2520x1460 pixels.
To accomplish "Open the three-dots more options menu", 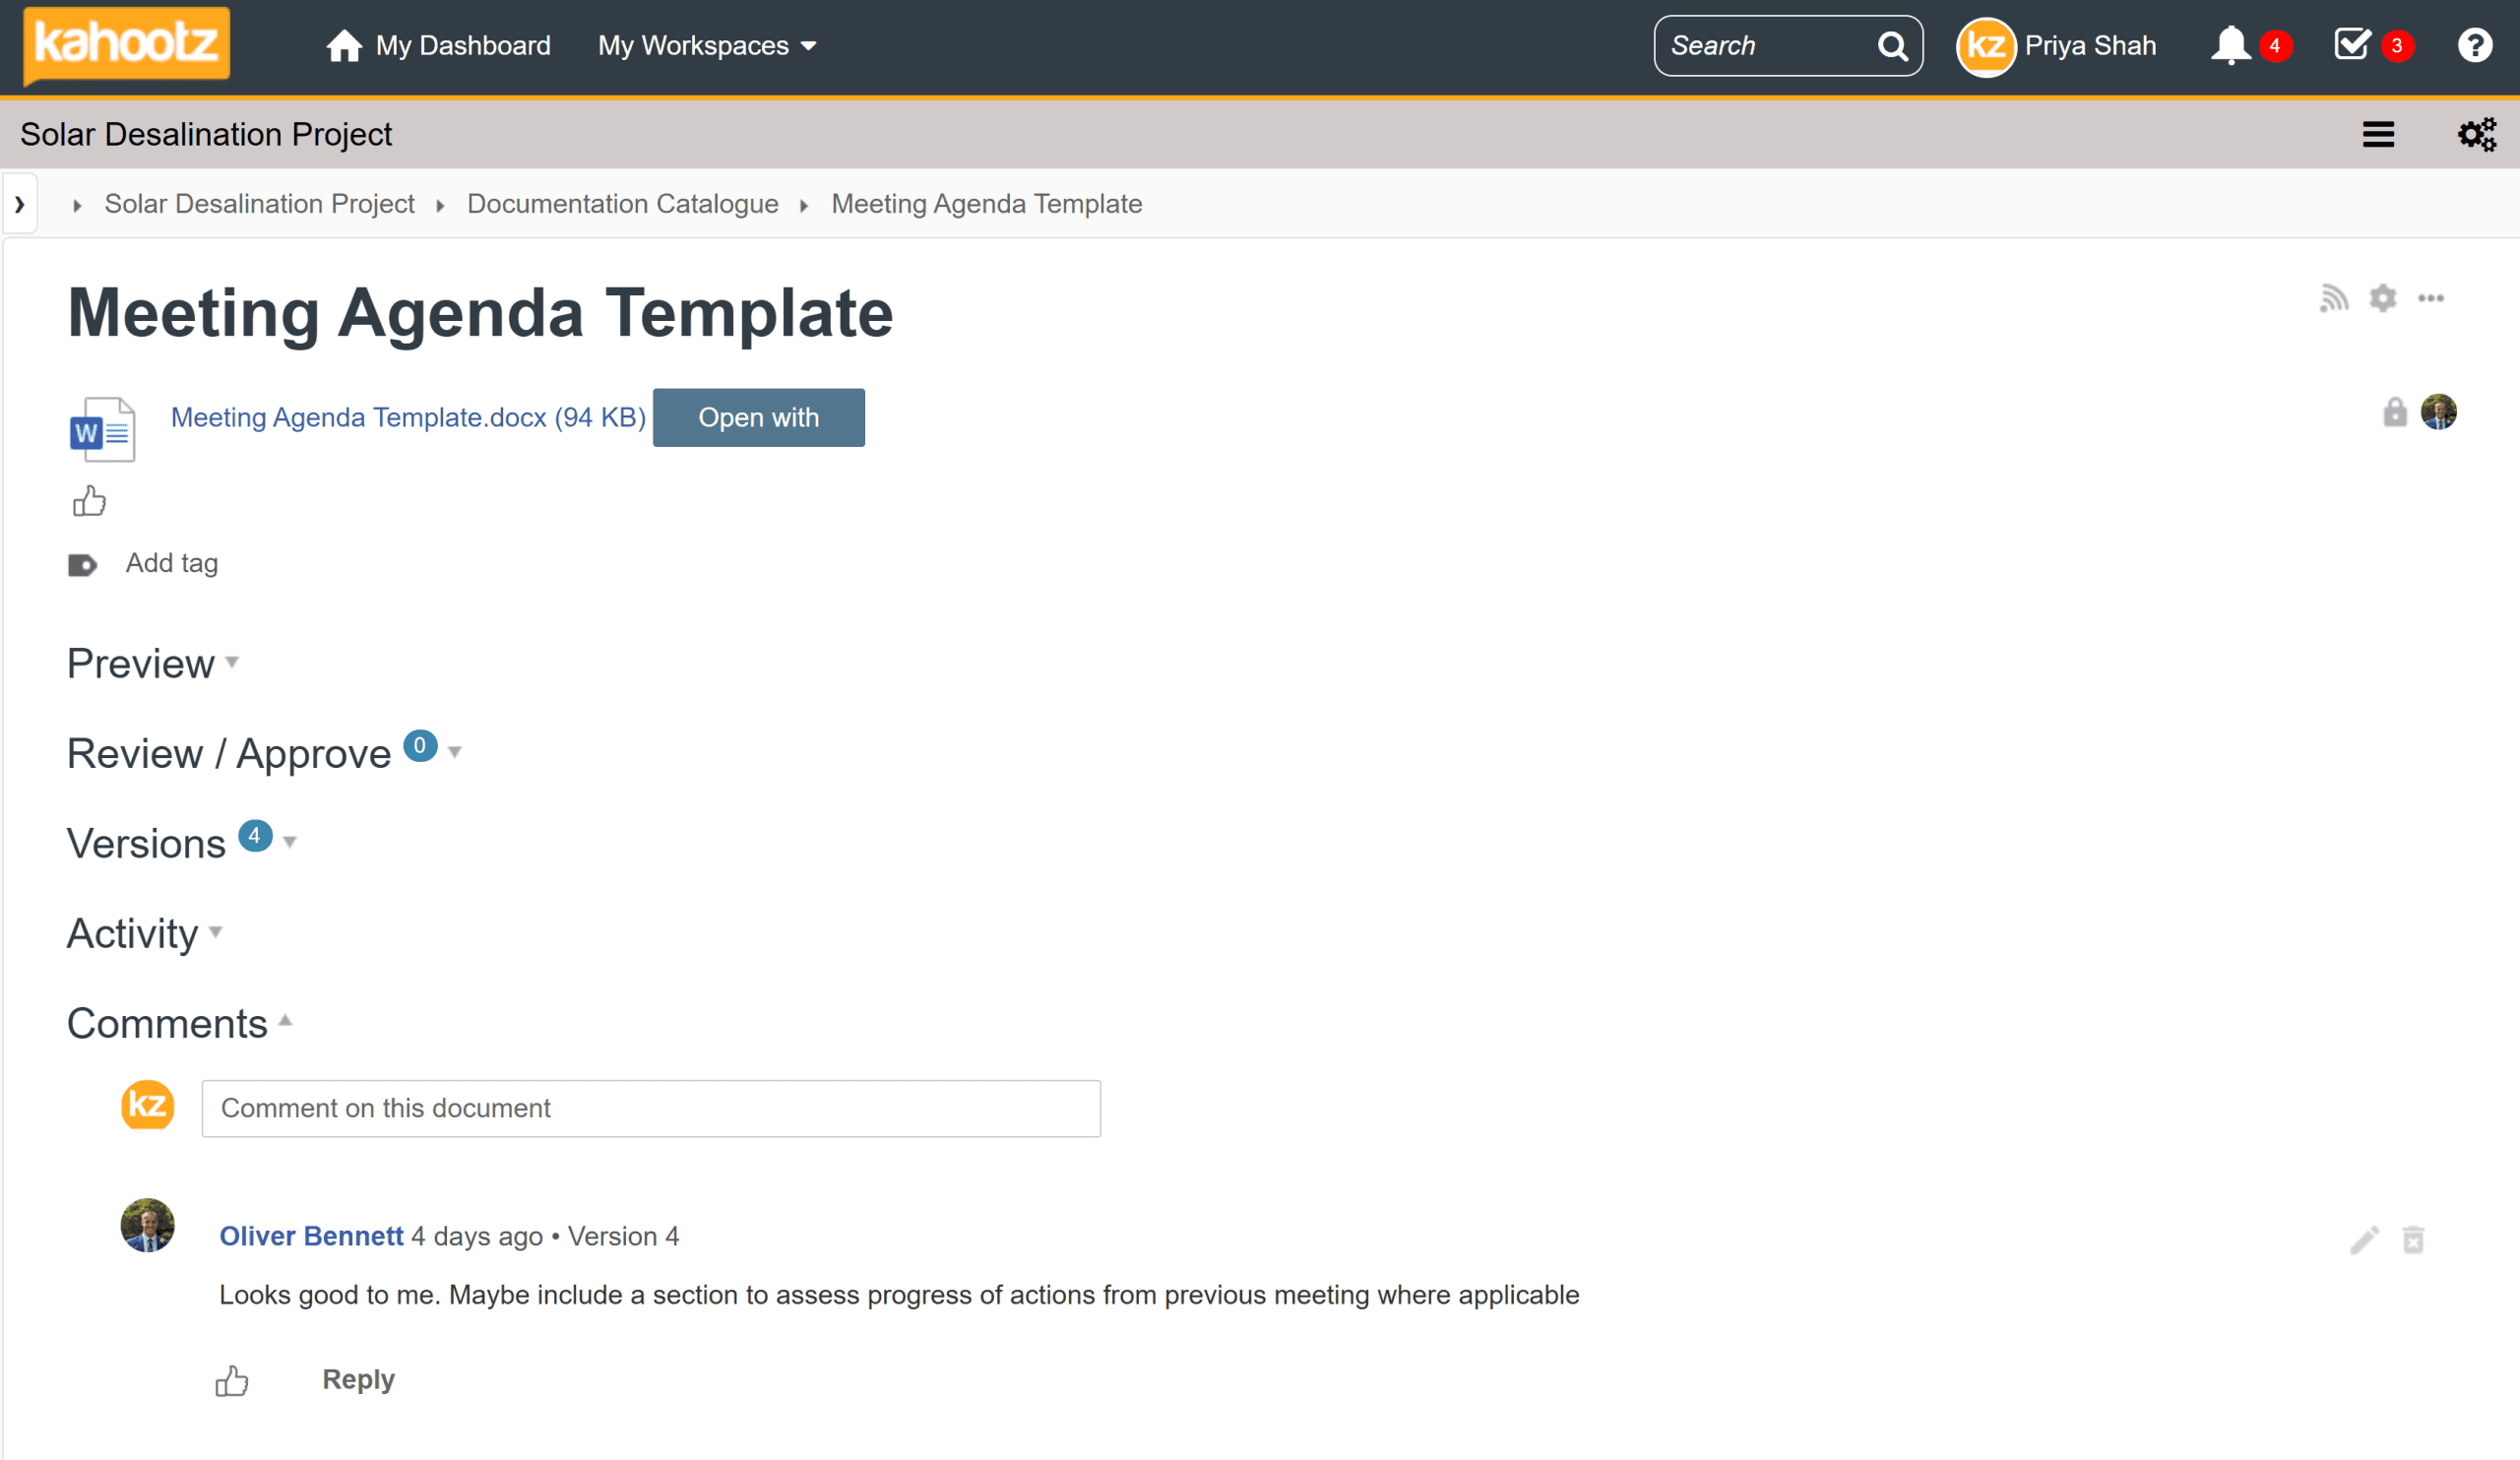I will pyautogui.click(x=2430, y=298).
